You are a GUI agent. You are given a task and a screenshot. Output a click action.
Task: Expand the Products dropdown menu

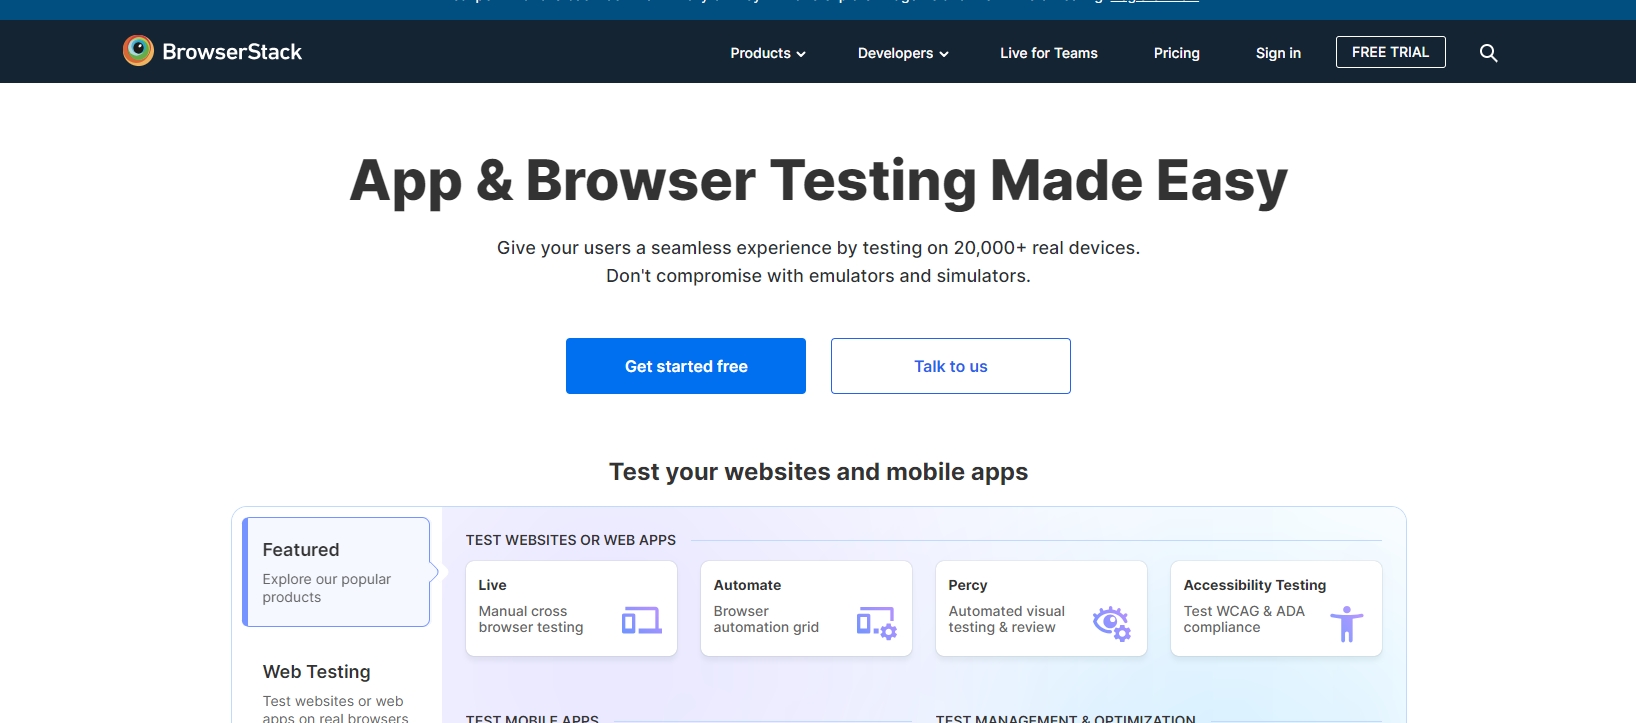pyautogui.click(x=768, y=53)
